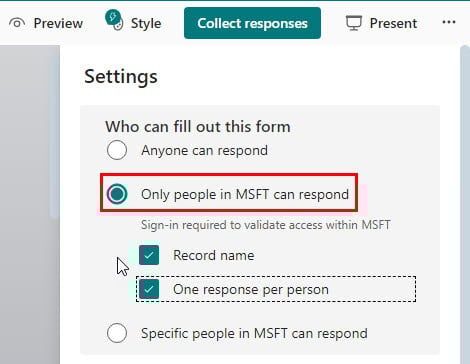Open the Style pane via its label
Image resolution: width=470 pixels, height=364 pixels.
coord(146,23)
